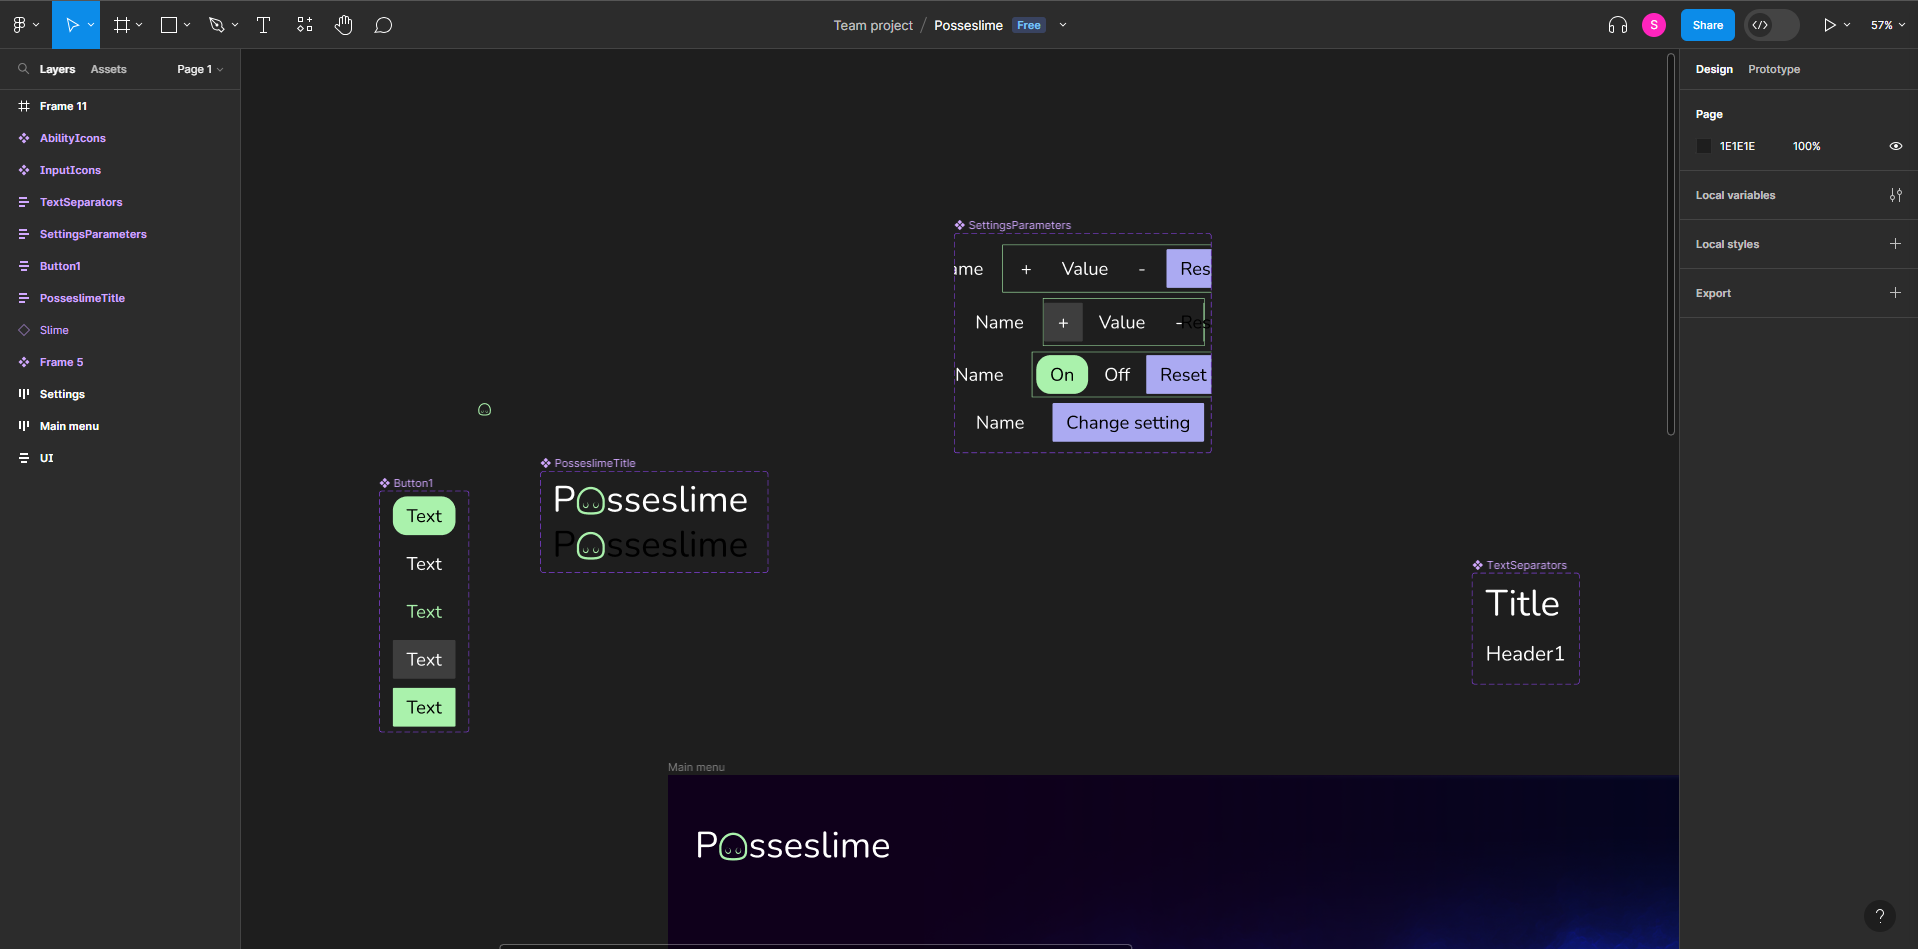
Task: Open the Resources/components tool
Action: coord(305,25)
